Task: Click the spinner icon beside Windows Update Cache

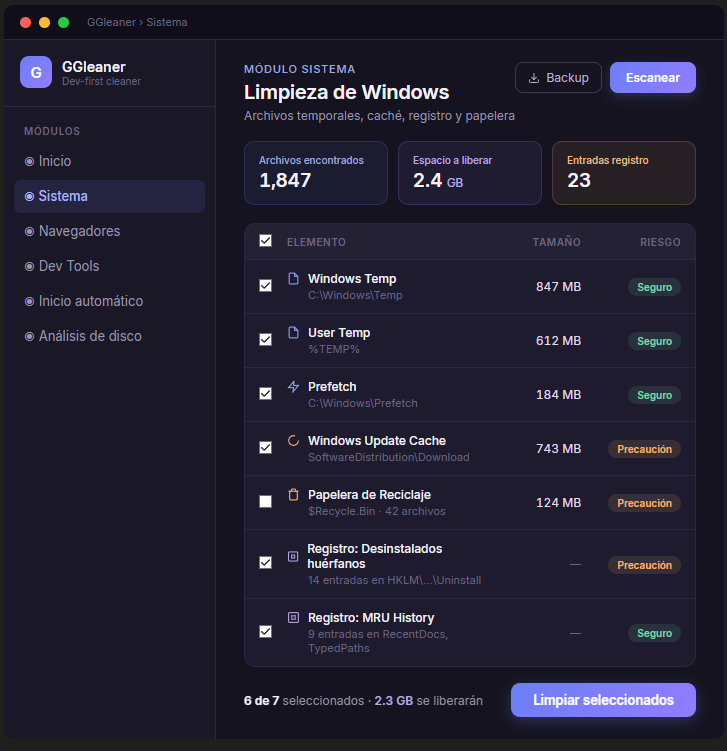Action: pos(293,440)
